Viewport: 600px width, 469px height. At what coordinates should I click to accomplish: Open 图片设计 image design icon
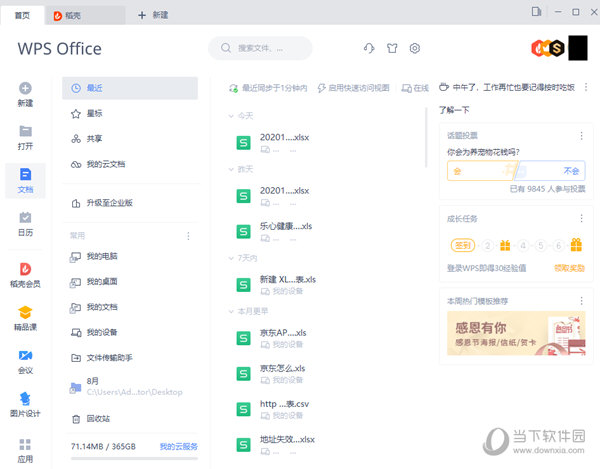(x=25, y=399)
